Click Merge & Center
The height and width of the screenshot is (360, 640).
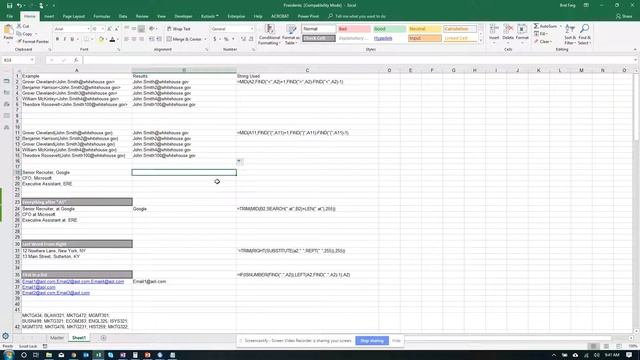tap(184, 39)
